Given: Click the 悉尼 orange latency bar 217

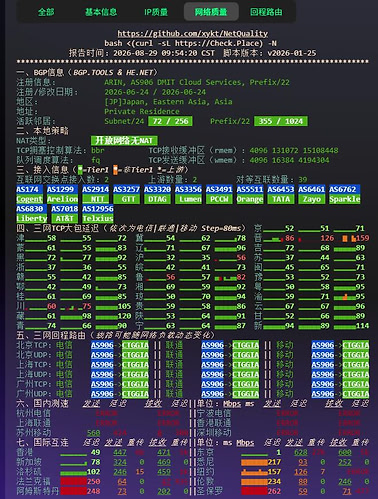Looking at the screenshot, I should (x=254, y=462).
